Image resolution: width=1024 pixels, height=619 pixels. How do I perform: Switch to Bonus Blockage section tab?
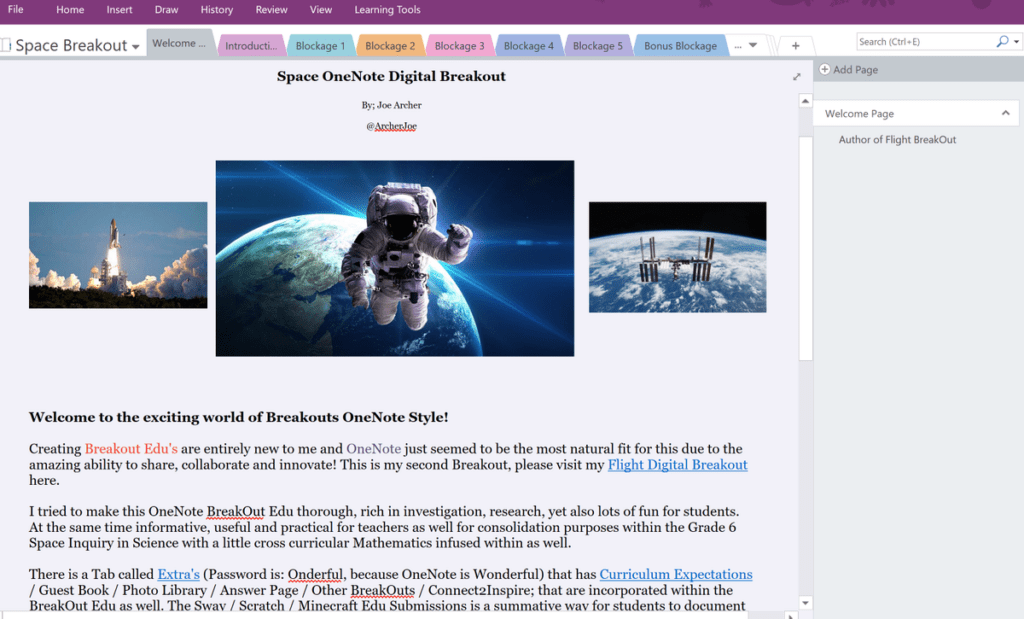point(680,46)
